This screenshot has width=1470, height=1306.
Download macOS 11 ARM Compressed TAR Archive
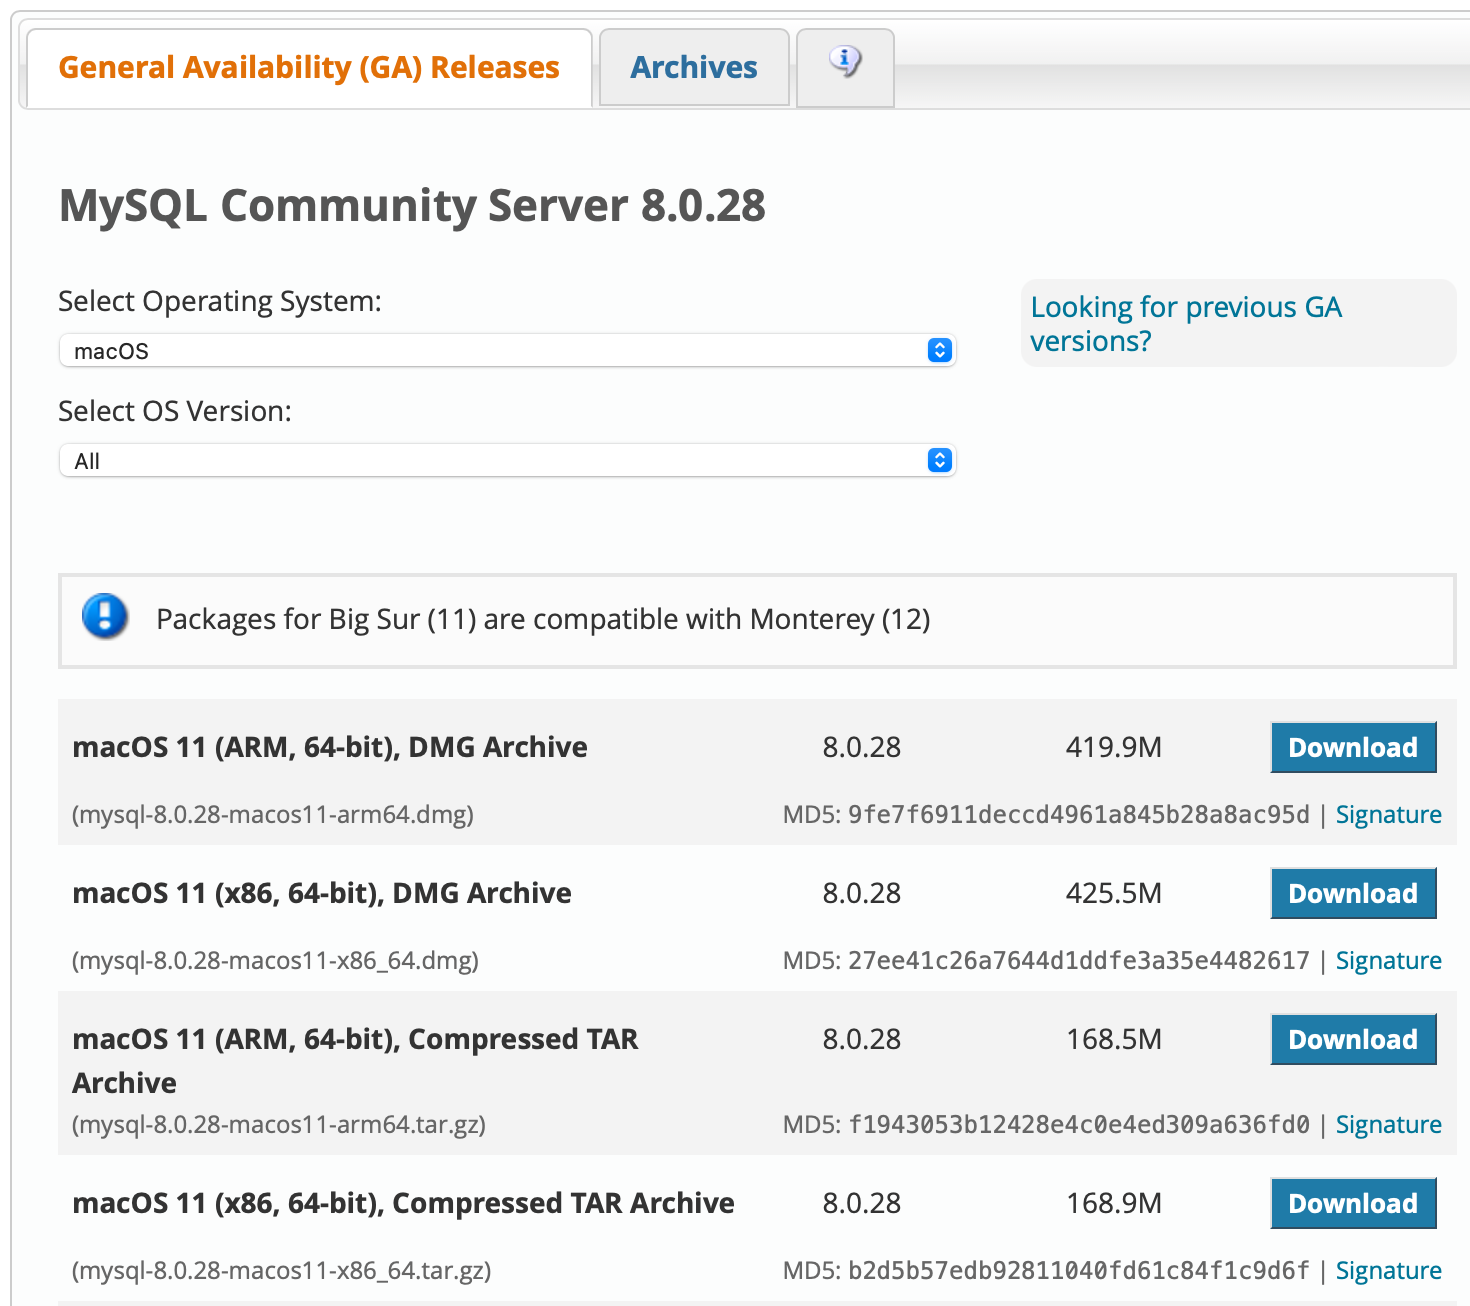(x=1353, y=1039)
